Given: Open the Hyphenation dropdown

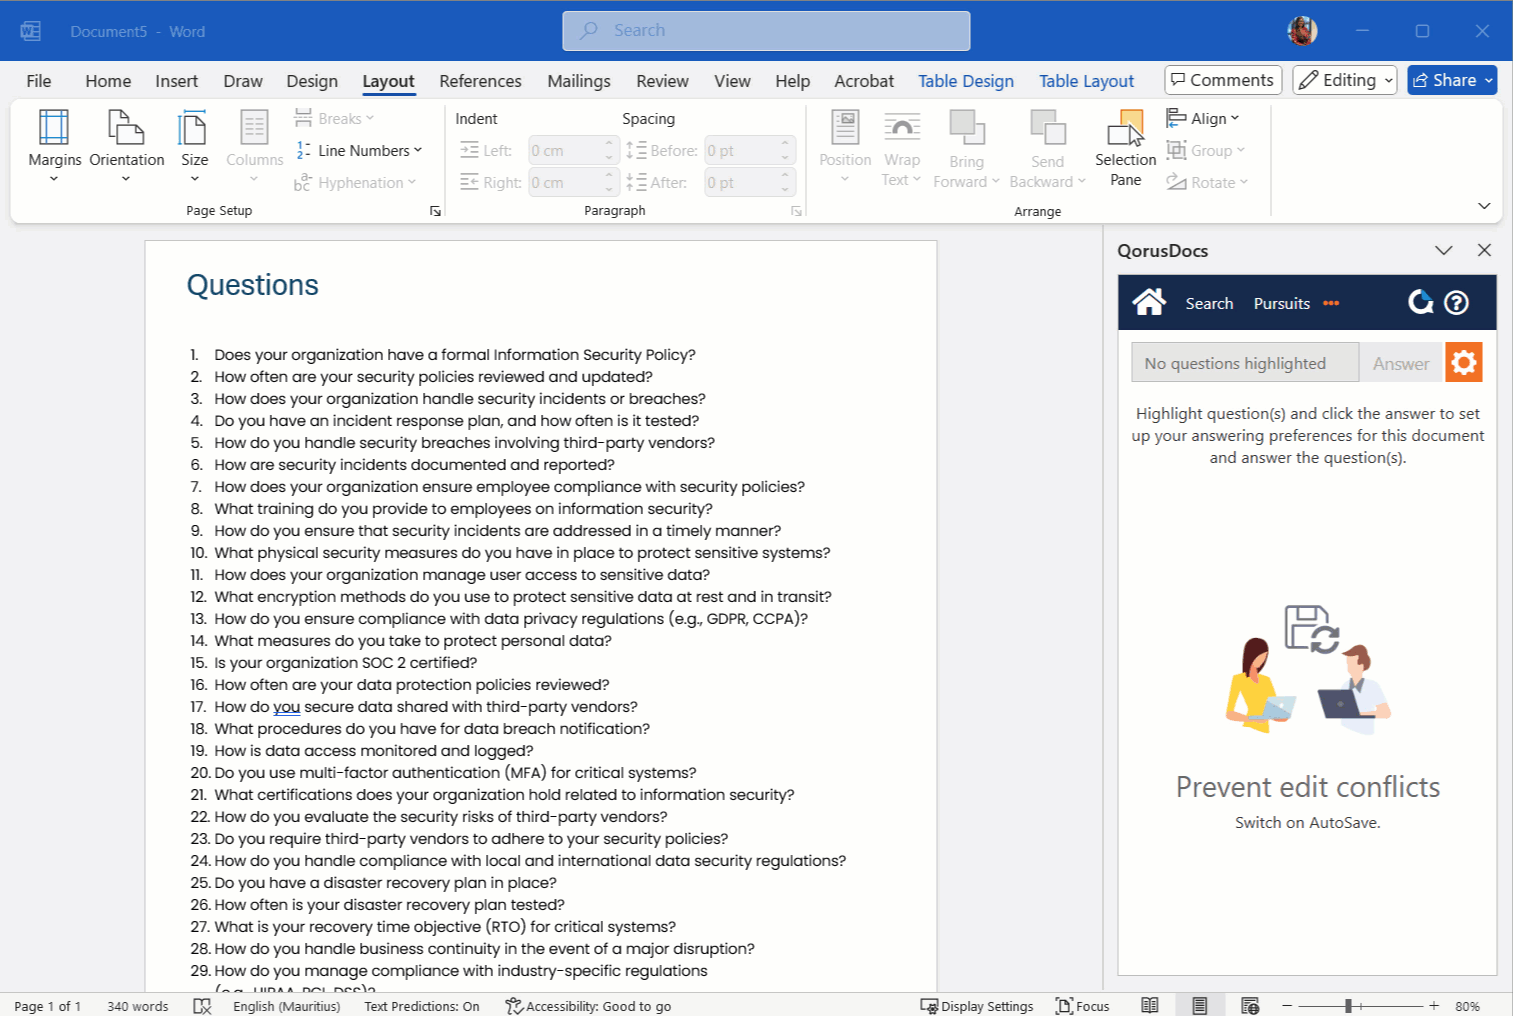Looking at the screenshot, I should (x=356, y=182).
